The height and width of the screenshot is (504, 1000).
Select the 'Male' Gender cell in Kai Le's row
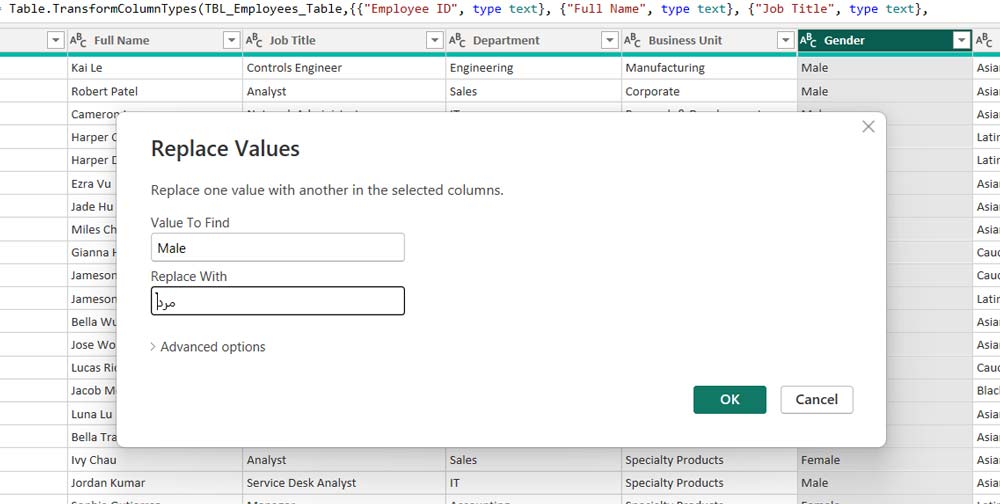point(885,68)
